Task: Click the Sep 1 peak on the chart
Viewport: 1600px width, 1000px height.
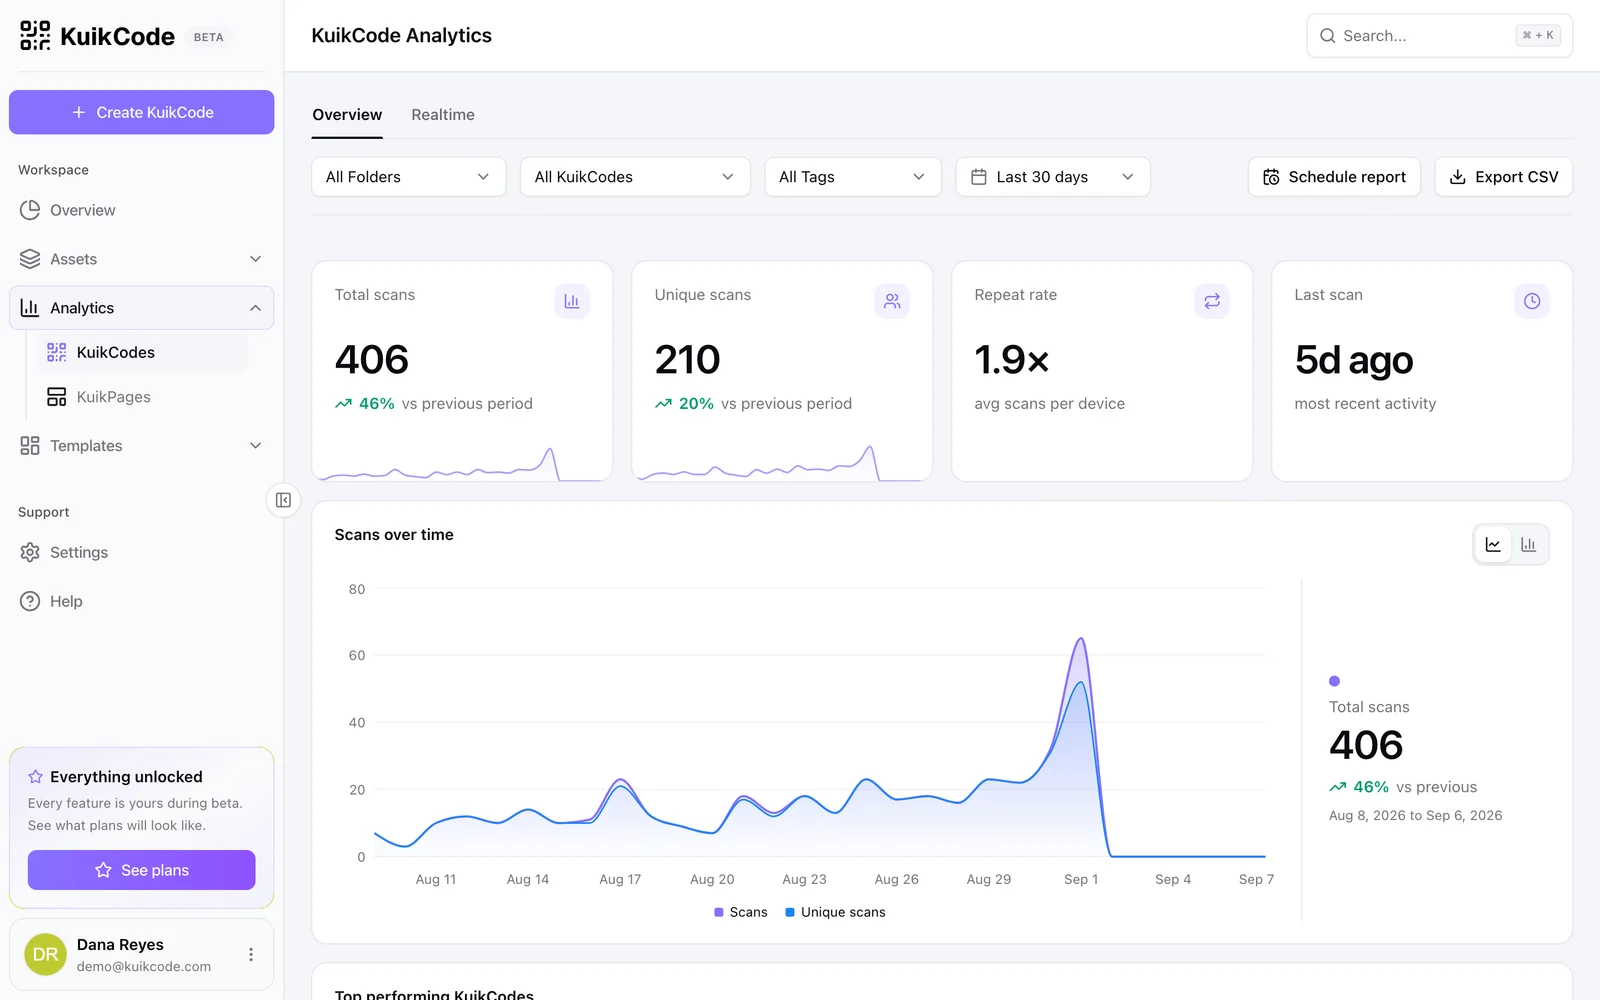Action: point(1081,640)
